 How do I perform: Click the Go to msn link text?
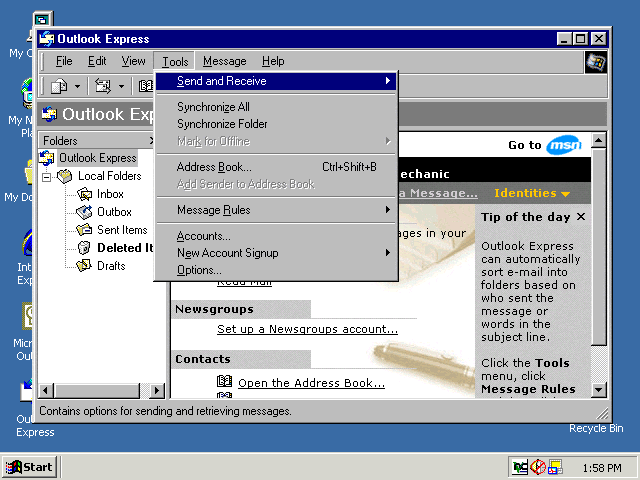pyautogui.click(x=525, y=145)
